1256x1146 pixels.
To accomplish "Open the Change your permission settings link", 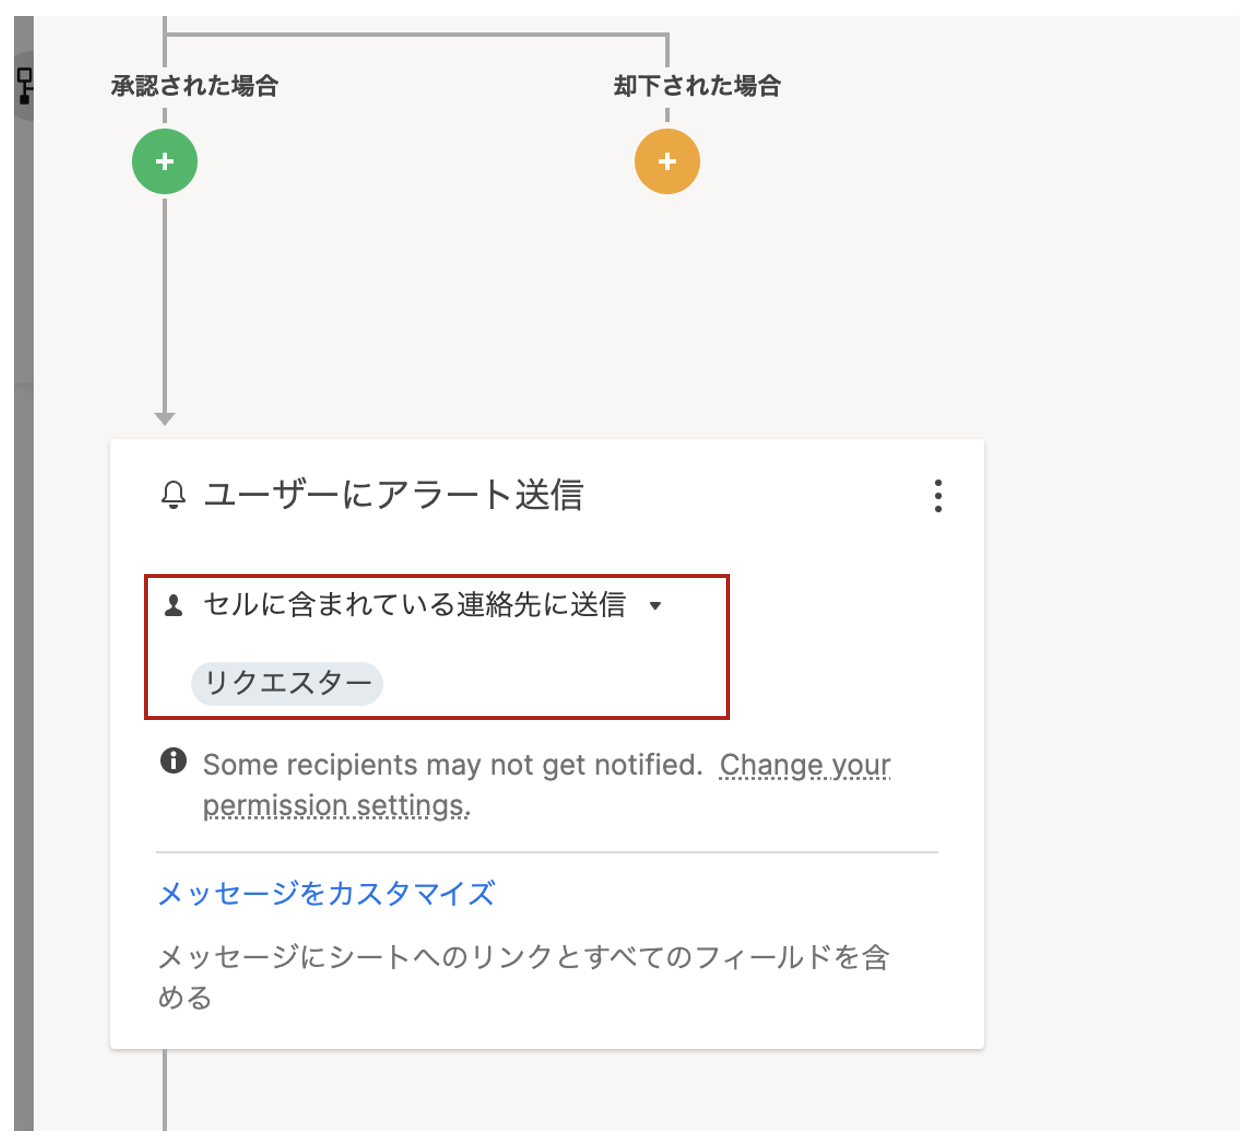I will [547, 785].
